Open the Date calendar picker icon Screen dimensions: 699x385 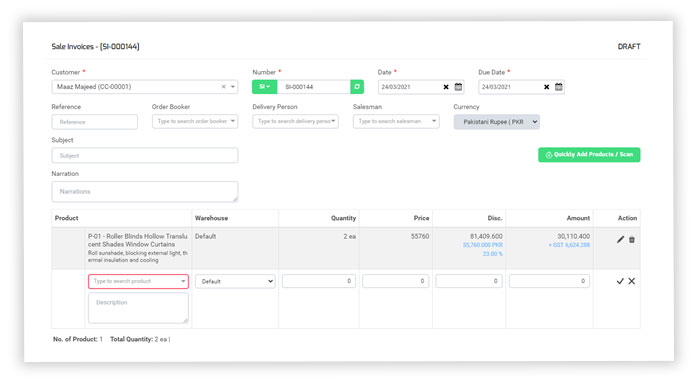pos(458,87)
